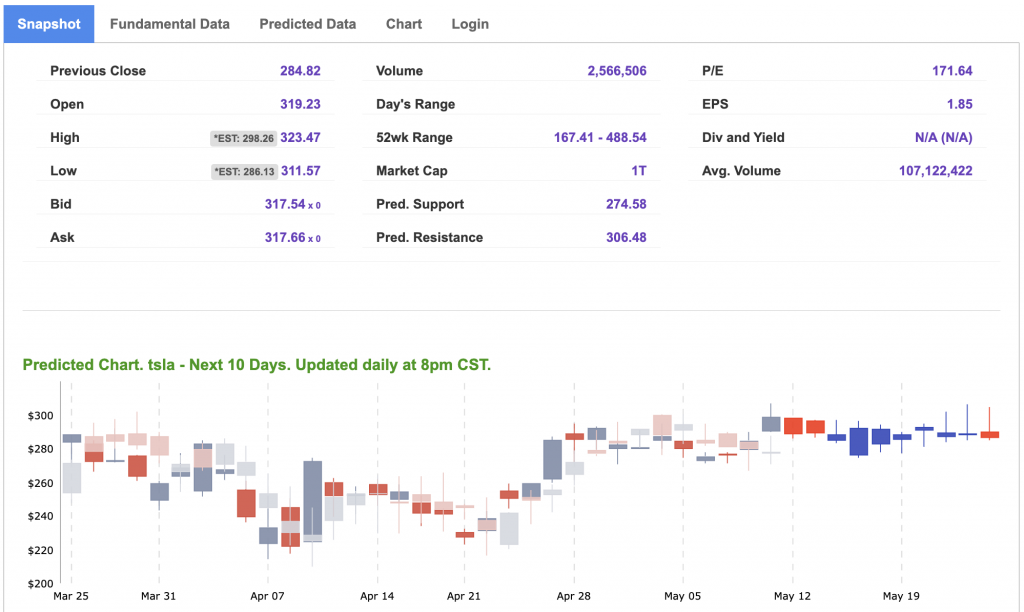
Task: Go to the Chart tab
Action: 404,24
